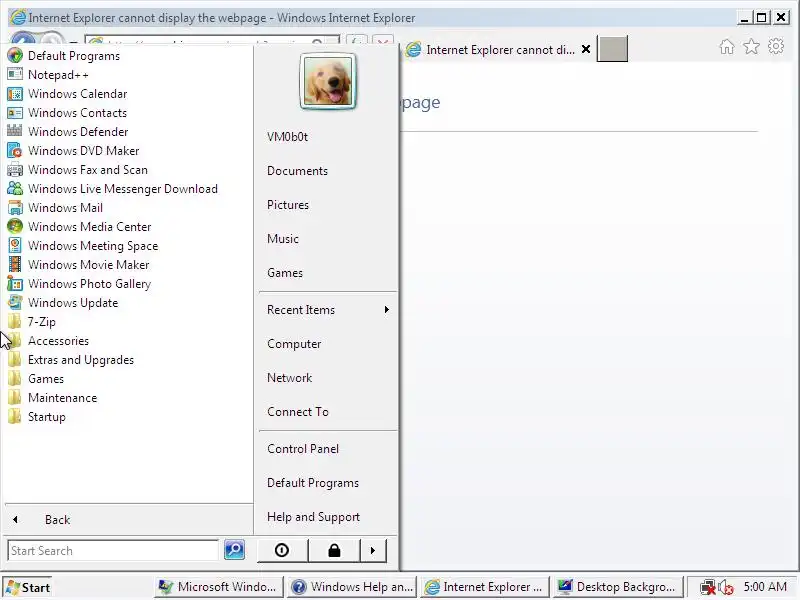Open Internet Explorer Tools gear
This screenshot has width=800, height=600.
click(776, 46)
